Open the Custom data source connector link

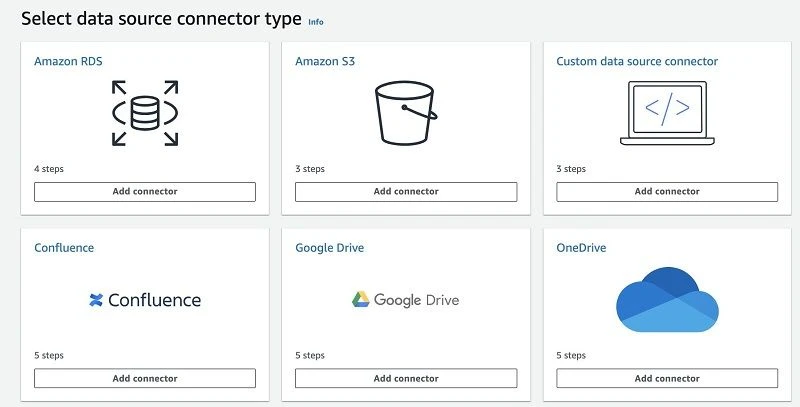tap(637, 61)
